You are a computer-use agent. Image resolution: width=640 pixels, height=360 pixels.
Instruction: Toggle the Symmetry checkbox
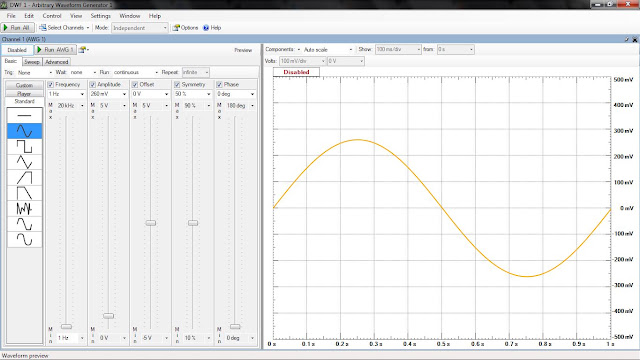[177, 84]
